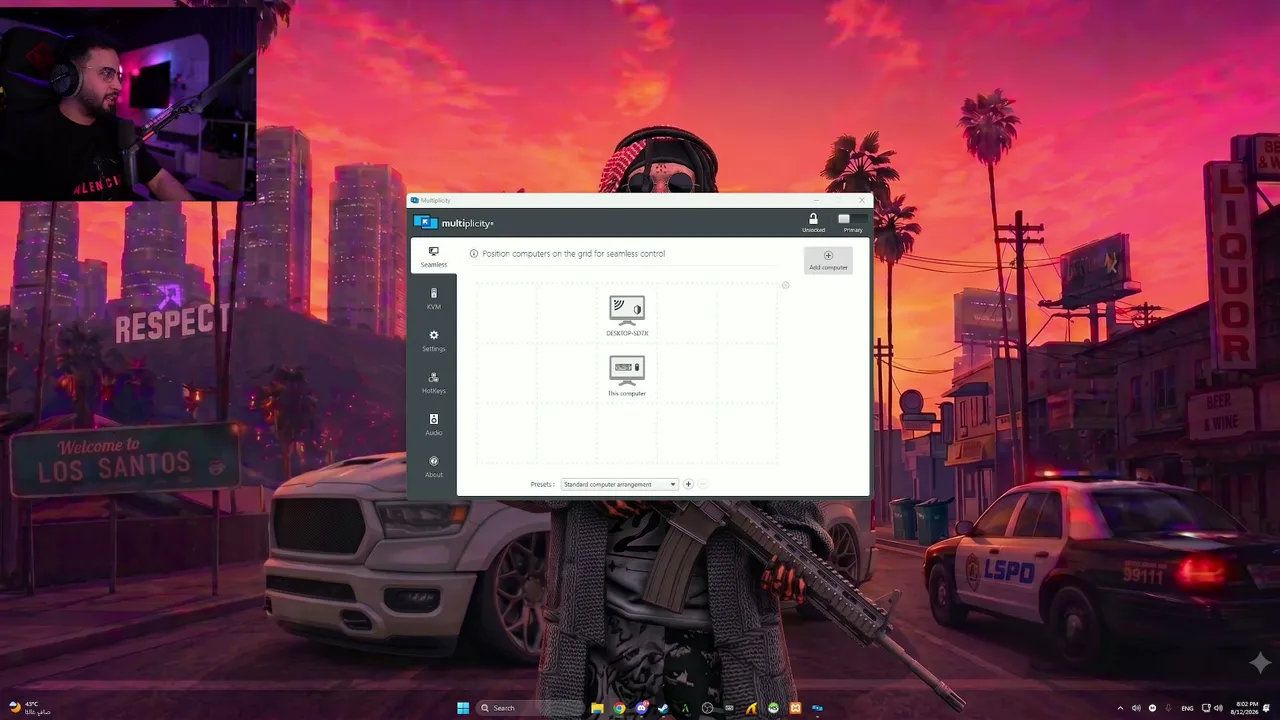Open the Seamless tab in Multiplicity
This screenshot has height=720, width=1280.
(433, 257)
